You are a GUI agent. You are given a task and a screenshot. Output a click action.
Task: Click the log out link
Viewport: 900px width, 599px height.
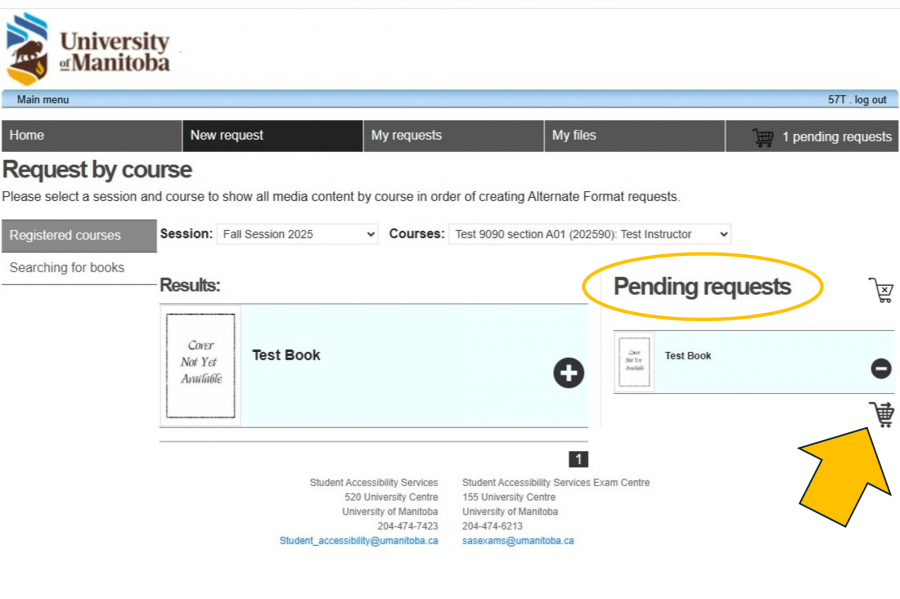point(870,100)
